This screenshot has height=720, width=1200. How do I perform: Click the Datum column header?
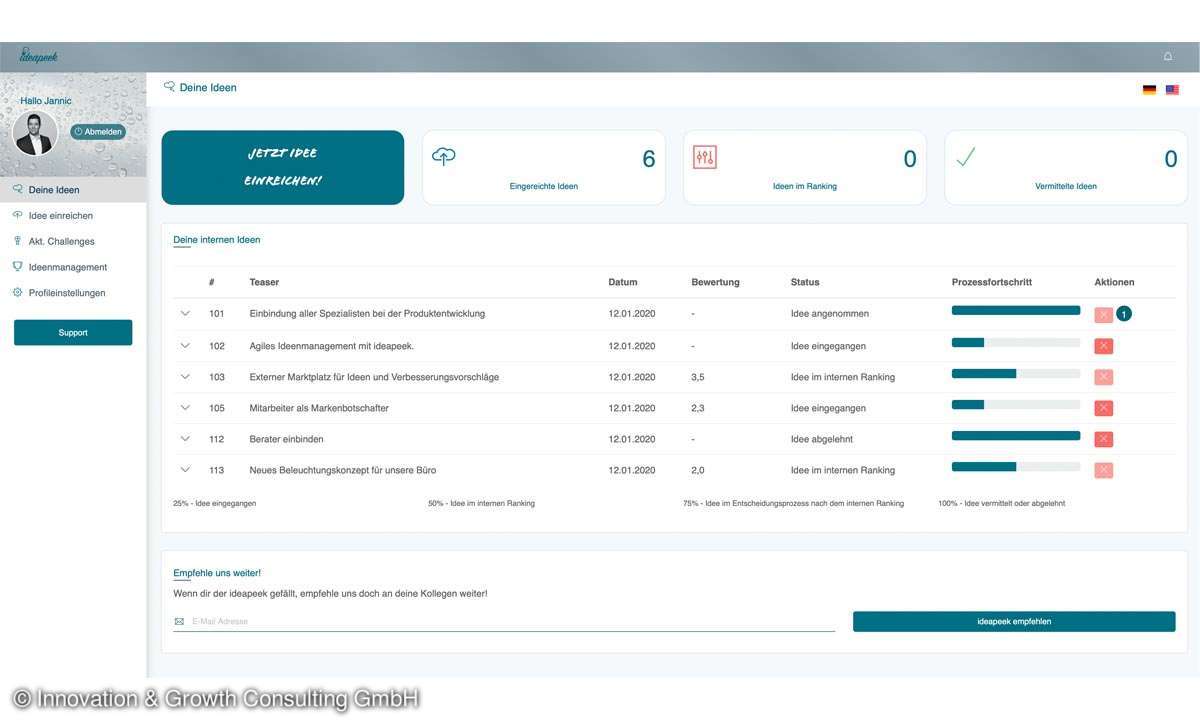(x=622, y=282)
